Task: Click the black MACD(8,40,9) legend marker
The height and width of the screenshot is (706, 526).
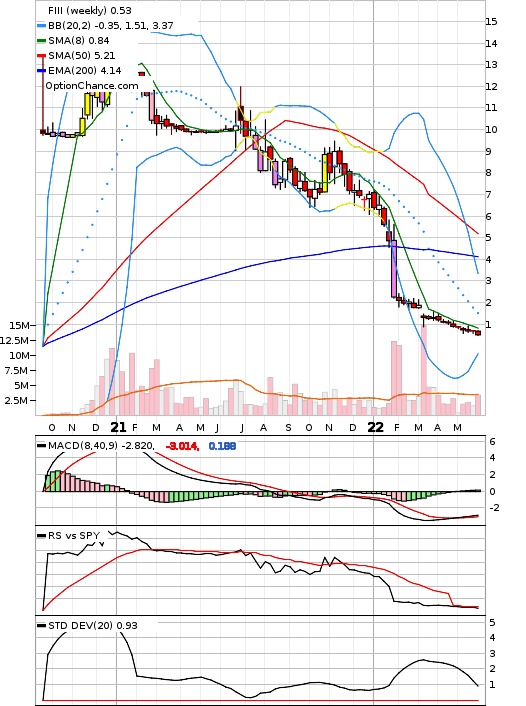Action: click(41, 446)
